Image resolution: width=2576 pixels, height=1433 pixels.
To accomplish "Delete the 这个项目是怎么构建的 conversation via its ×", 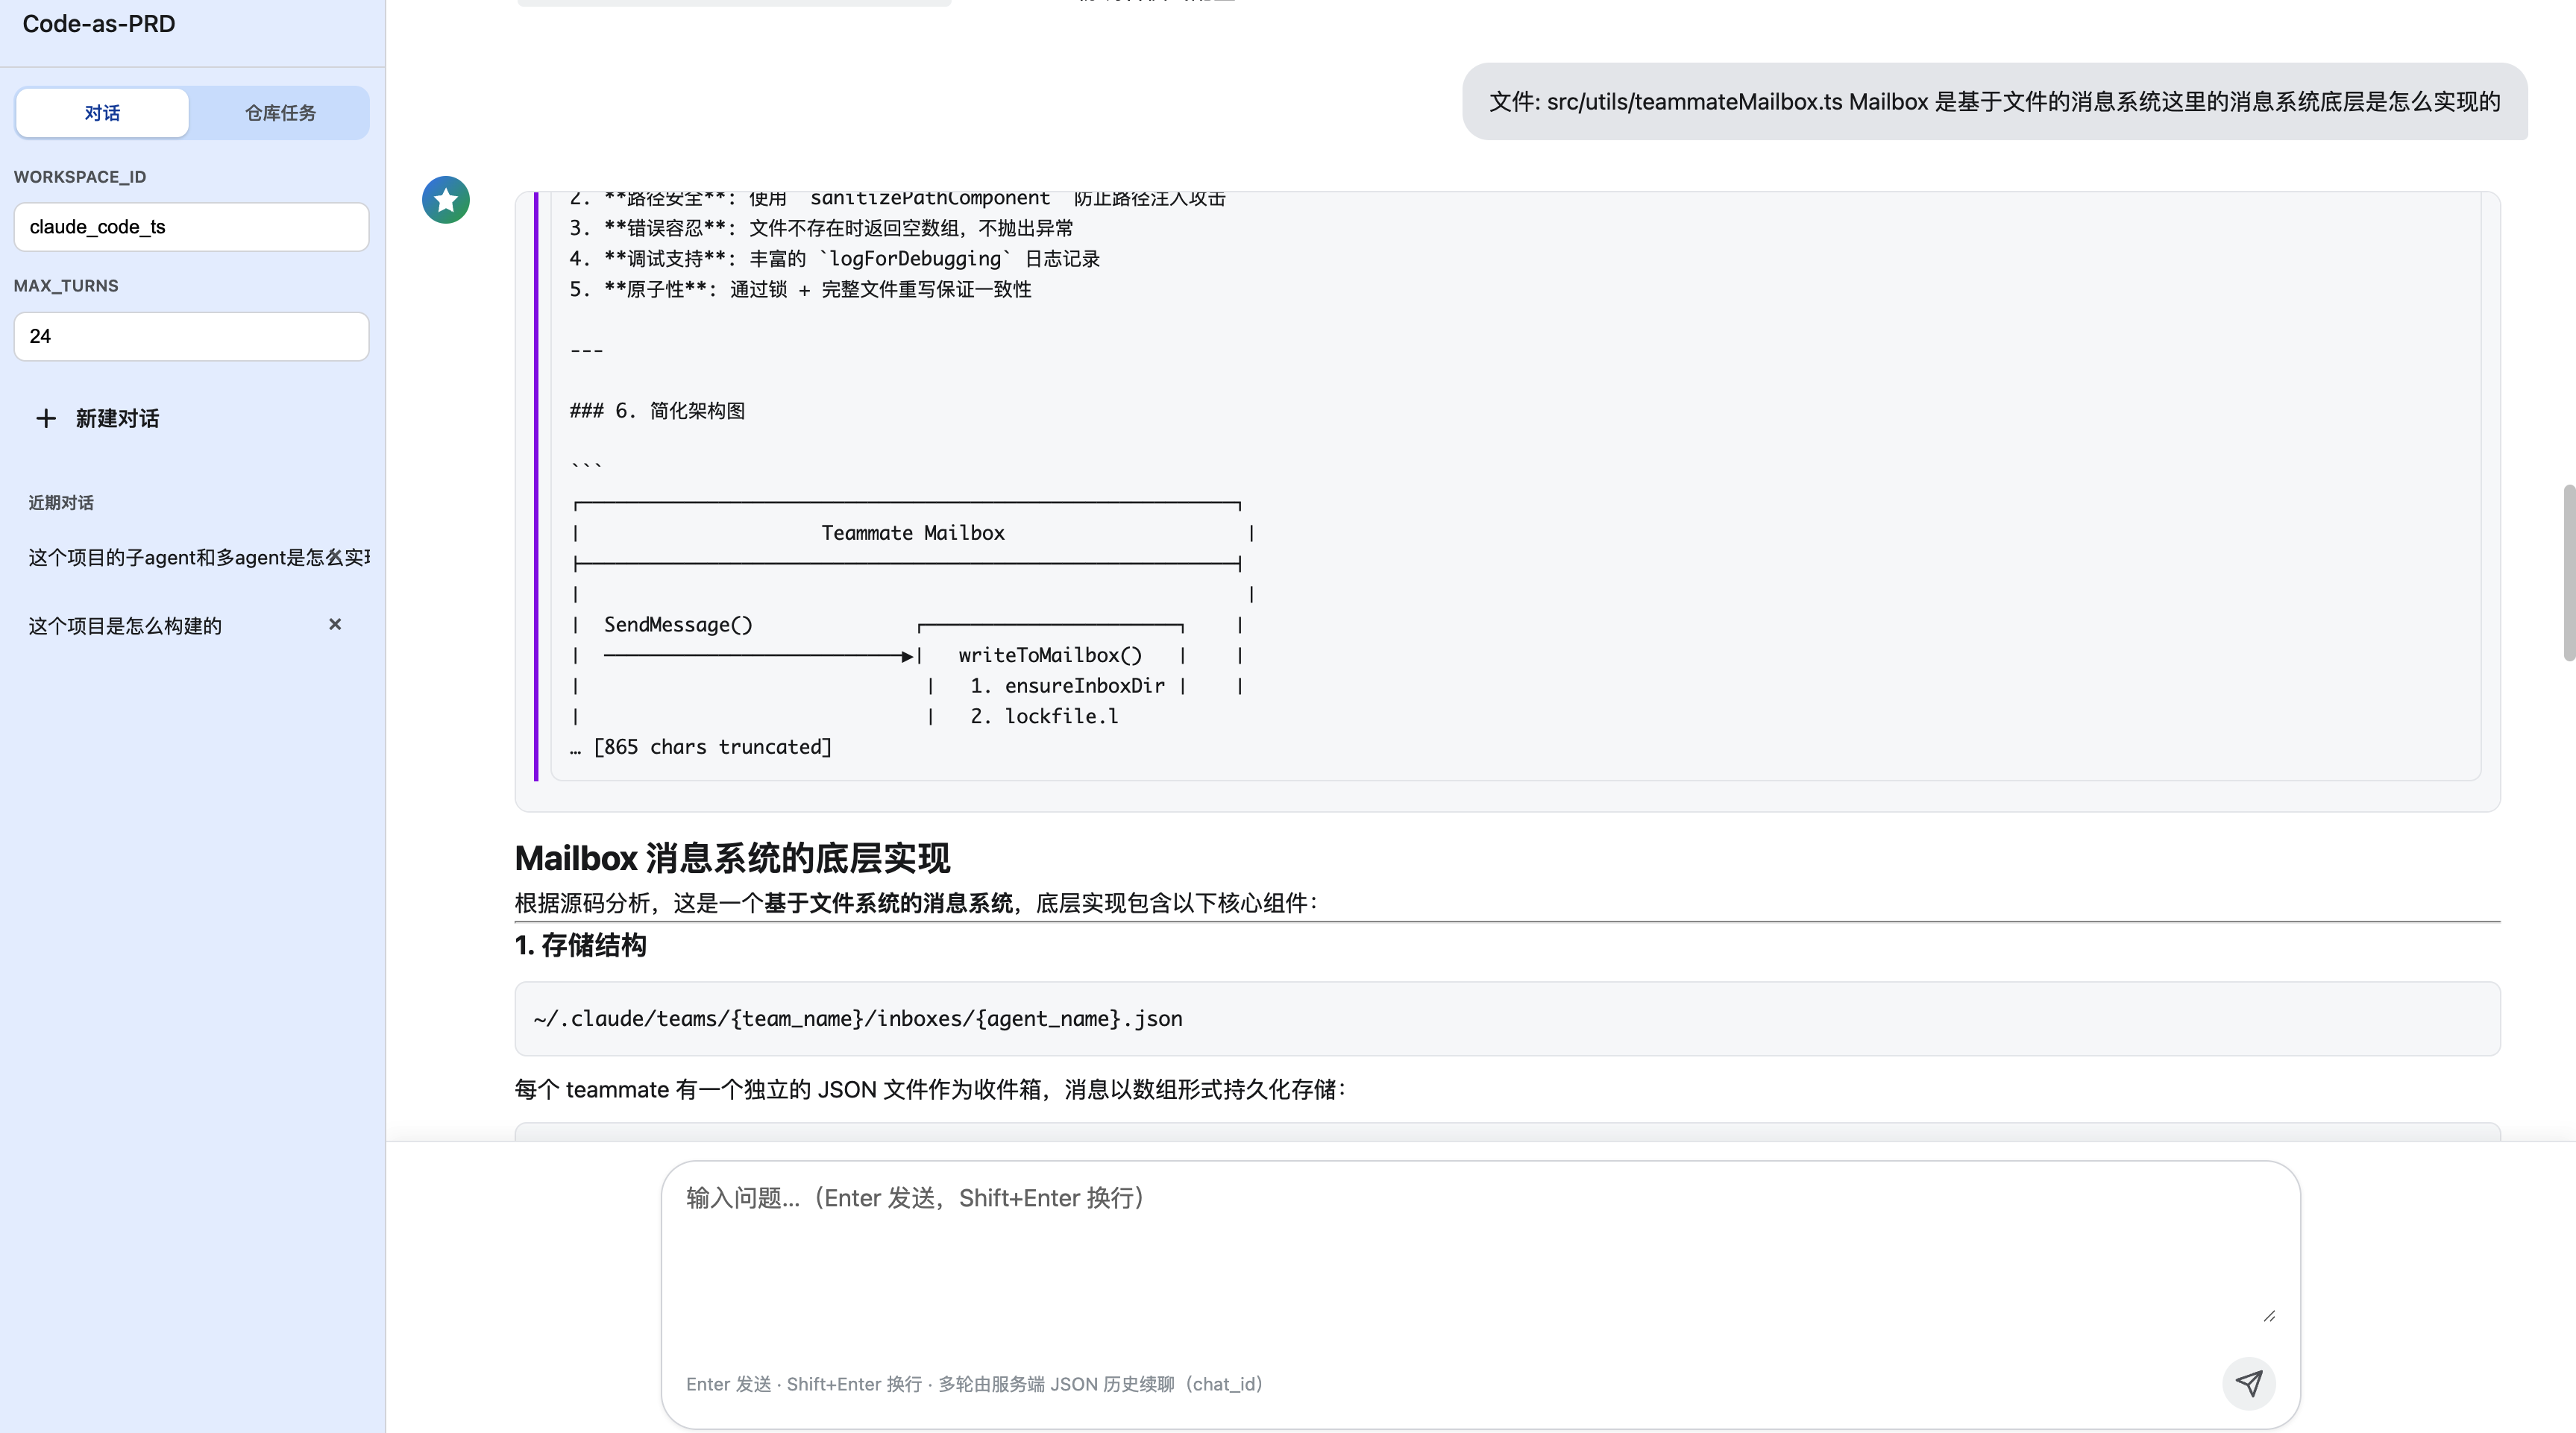I will click(335, 624).
